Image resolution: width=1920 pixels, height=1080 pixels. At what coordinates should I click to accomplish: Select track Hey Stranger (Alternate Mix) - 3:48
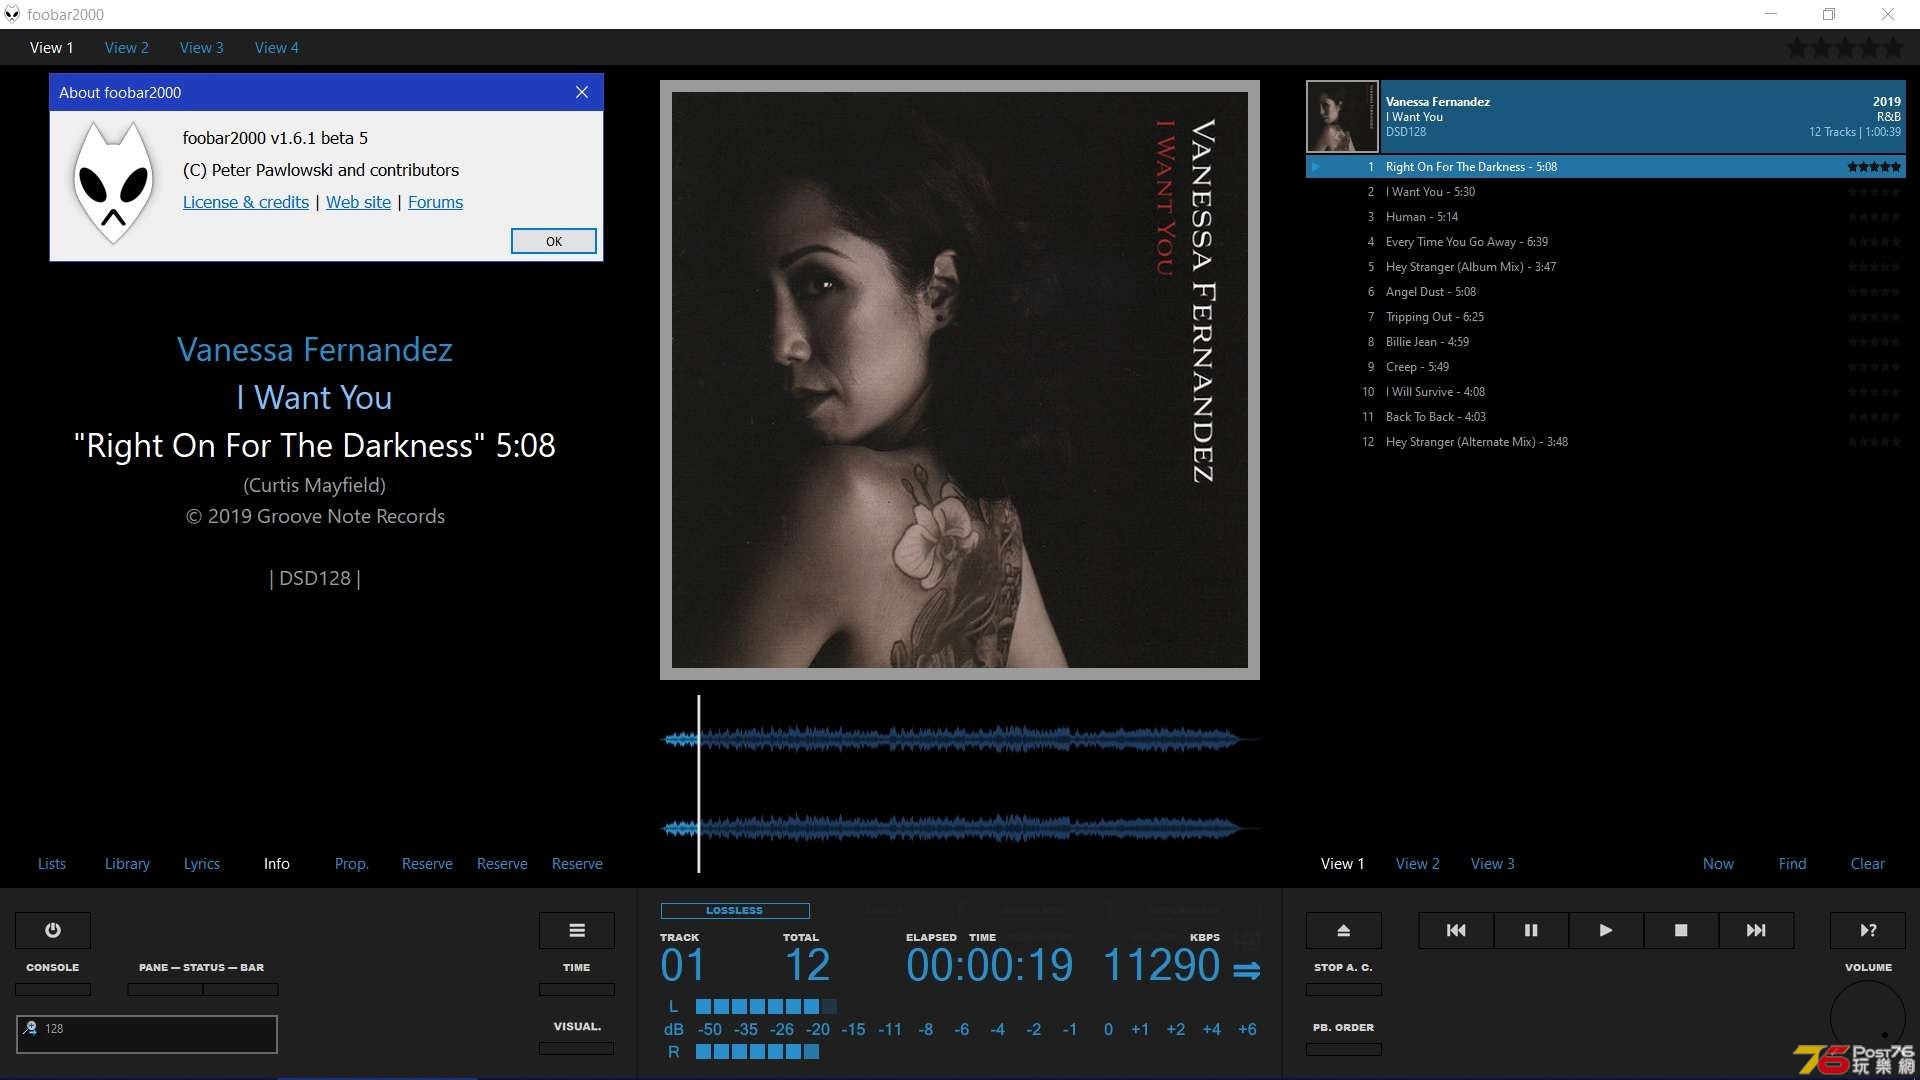[1605, 442]
